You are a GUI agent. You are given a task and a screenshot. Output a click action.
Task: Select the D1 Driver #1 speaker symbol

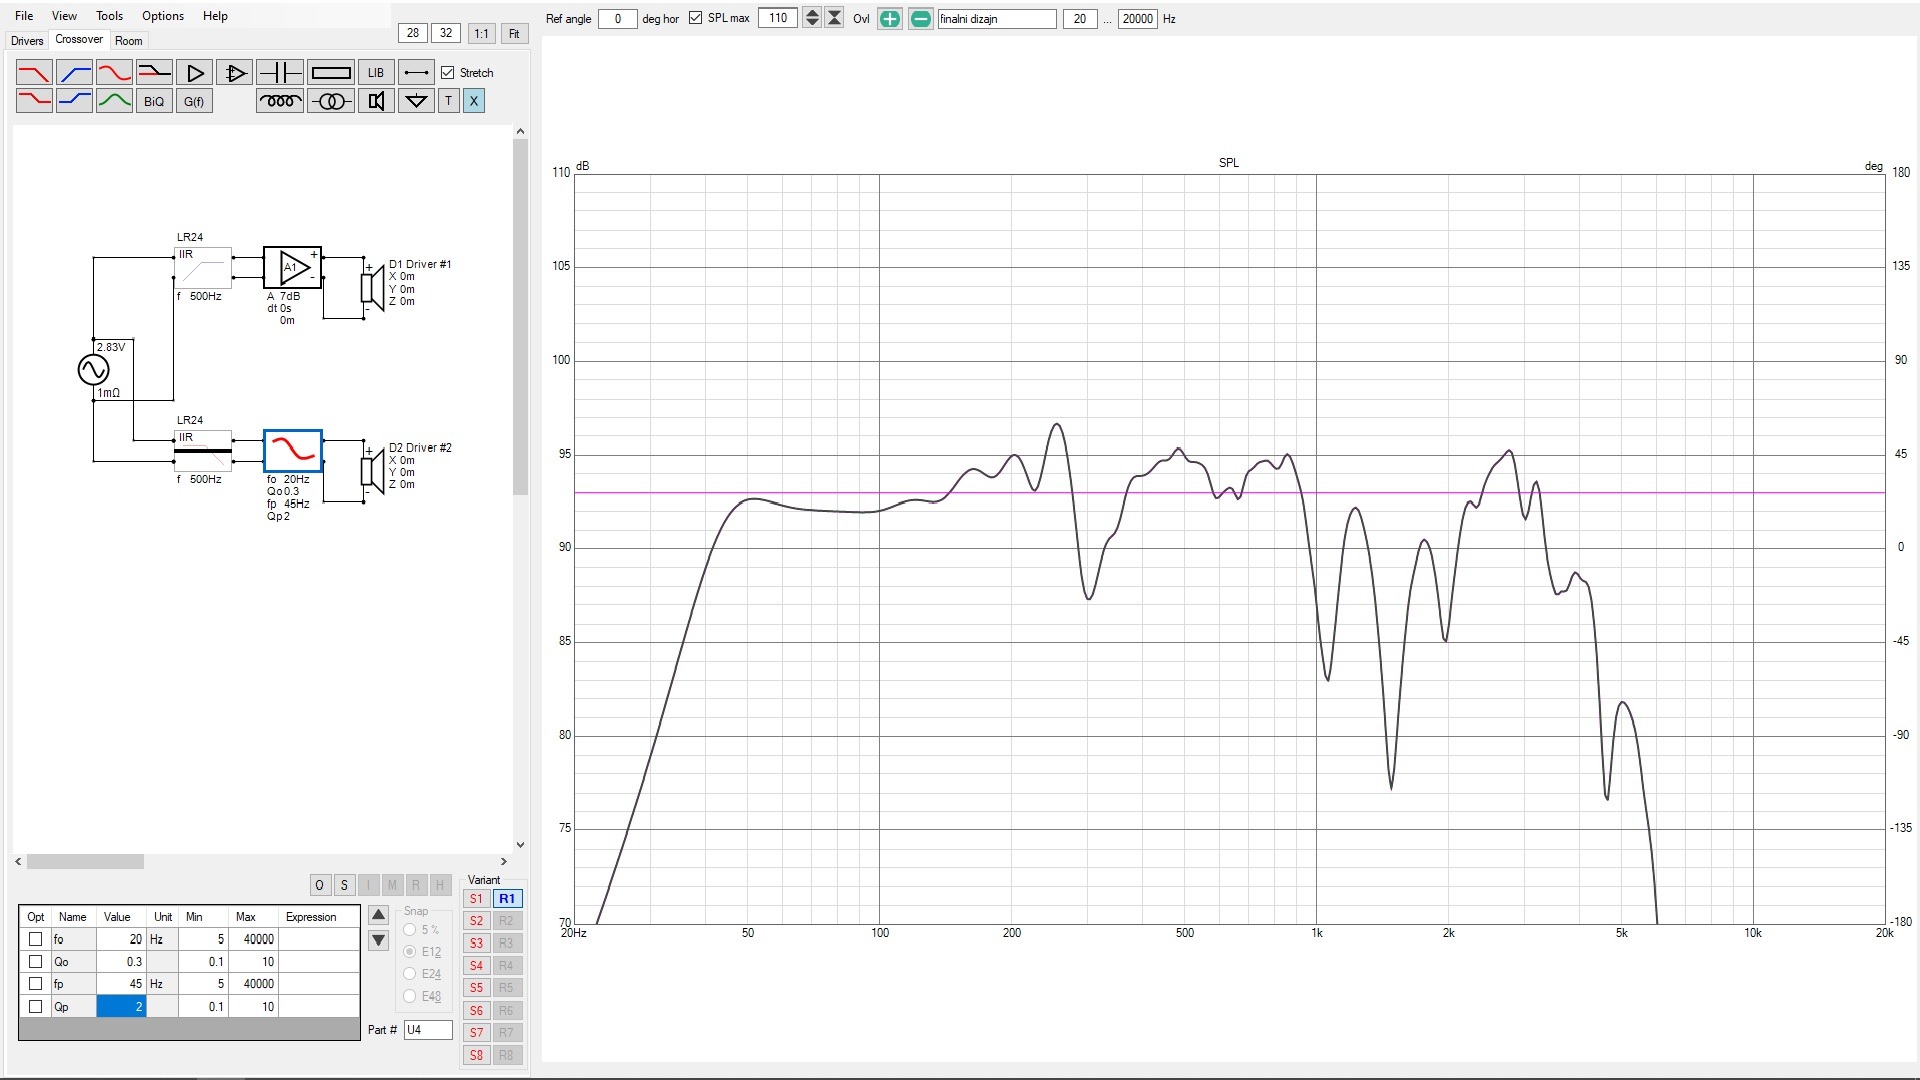[x=372, y=288]
